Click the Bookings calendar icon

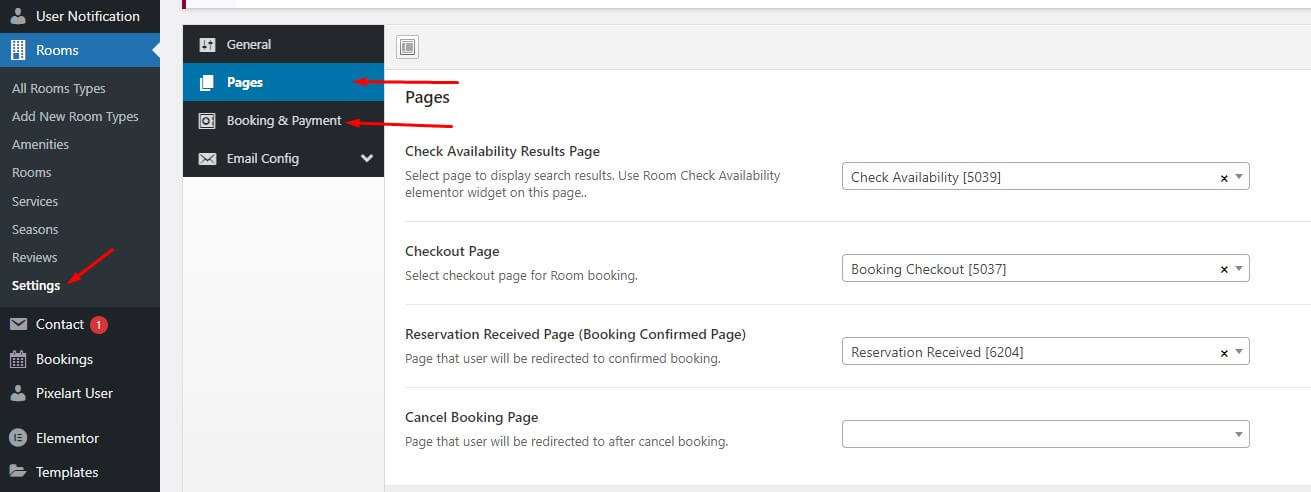[x=18, y=359]
